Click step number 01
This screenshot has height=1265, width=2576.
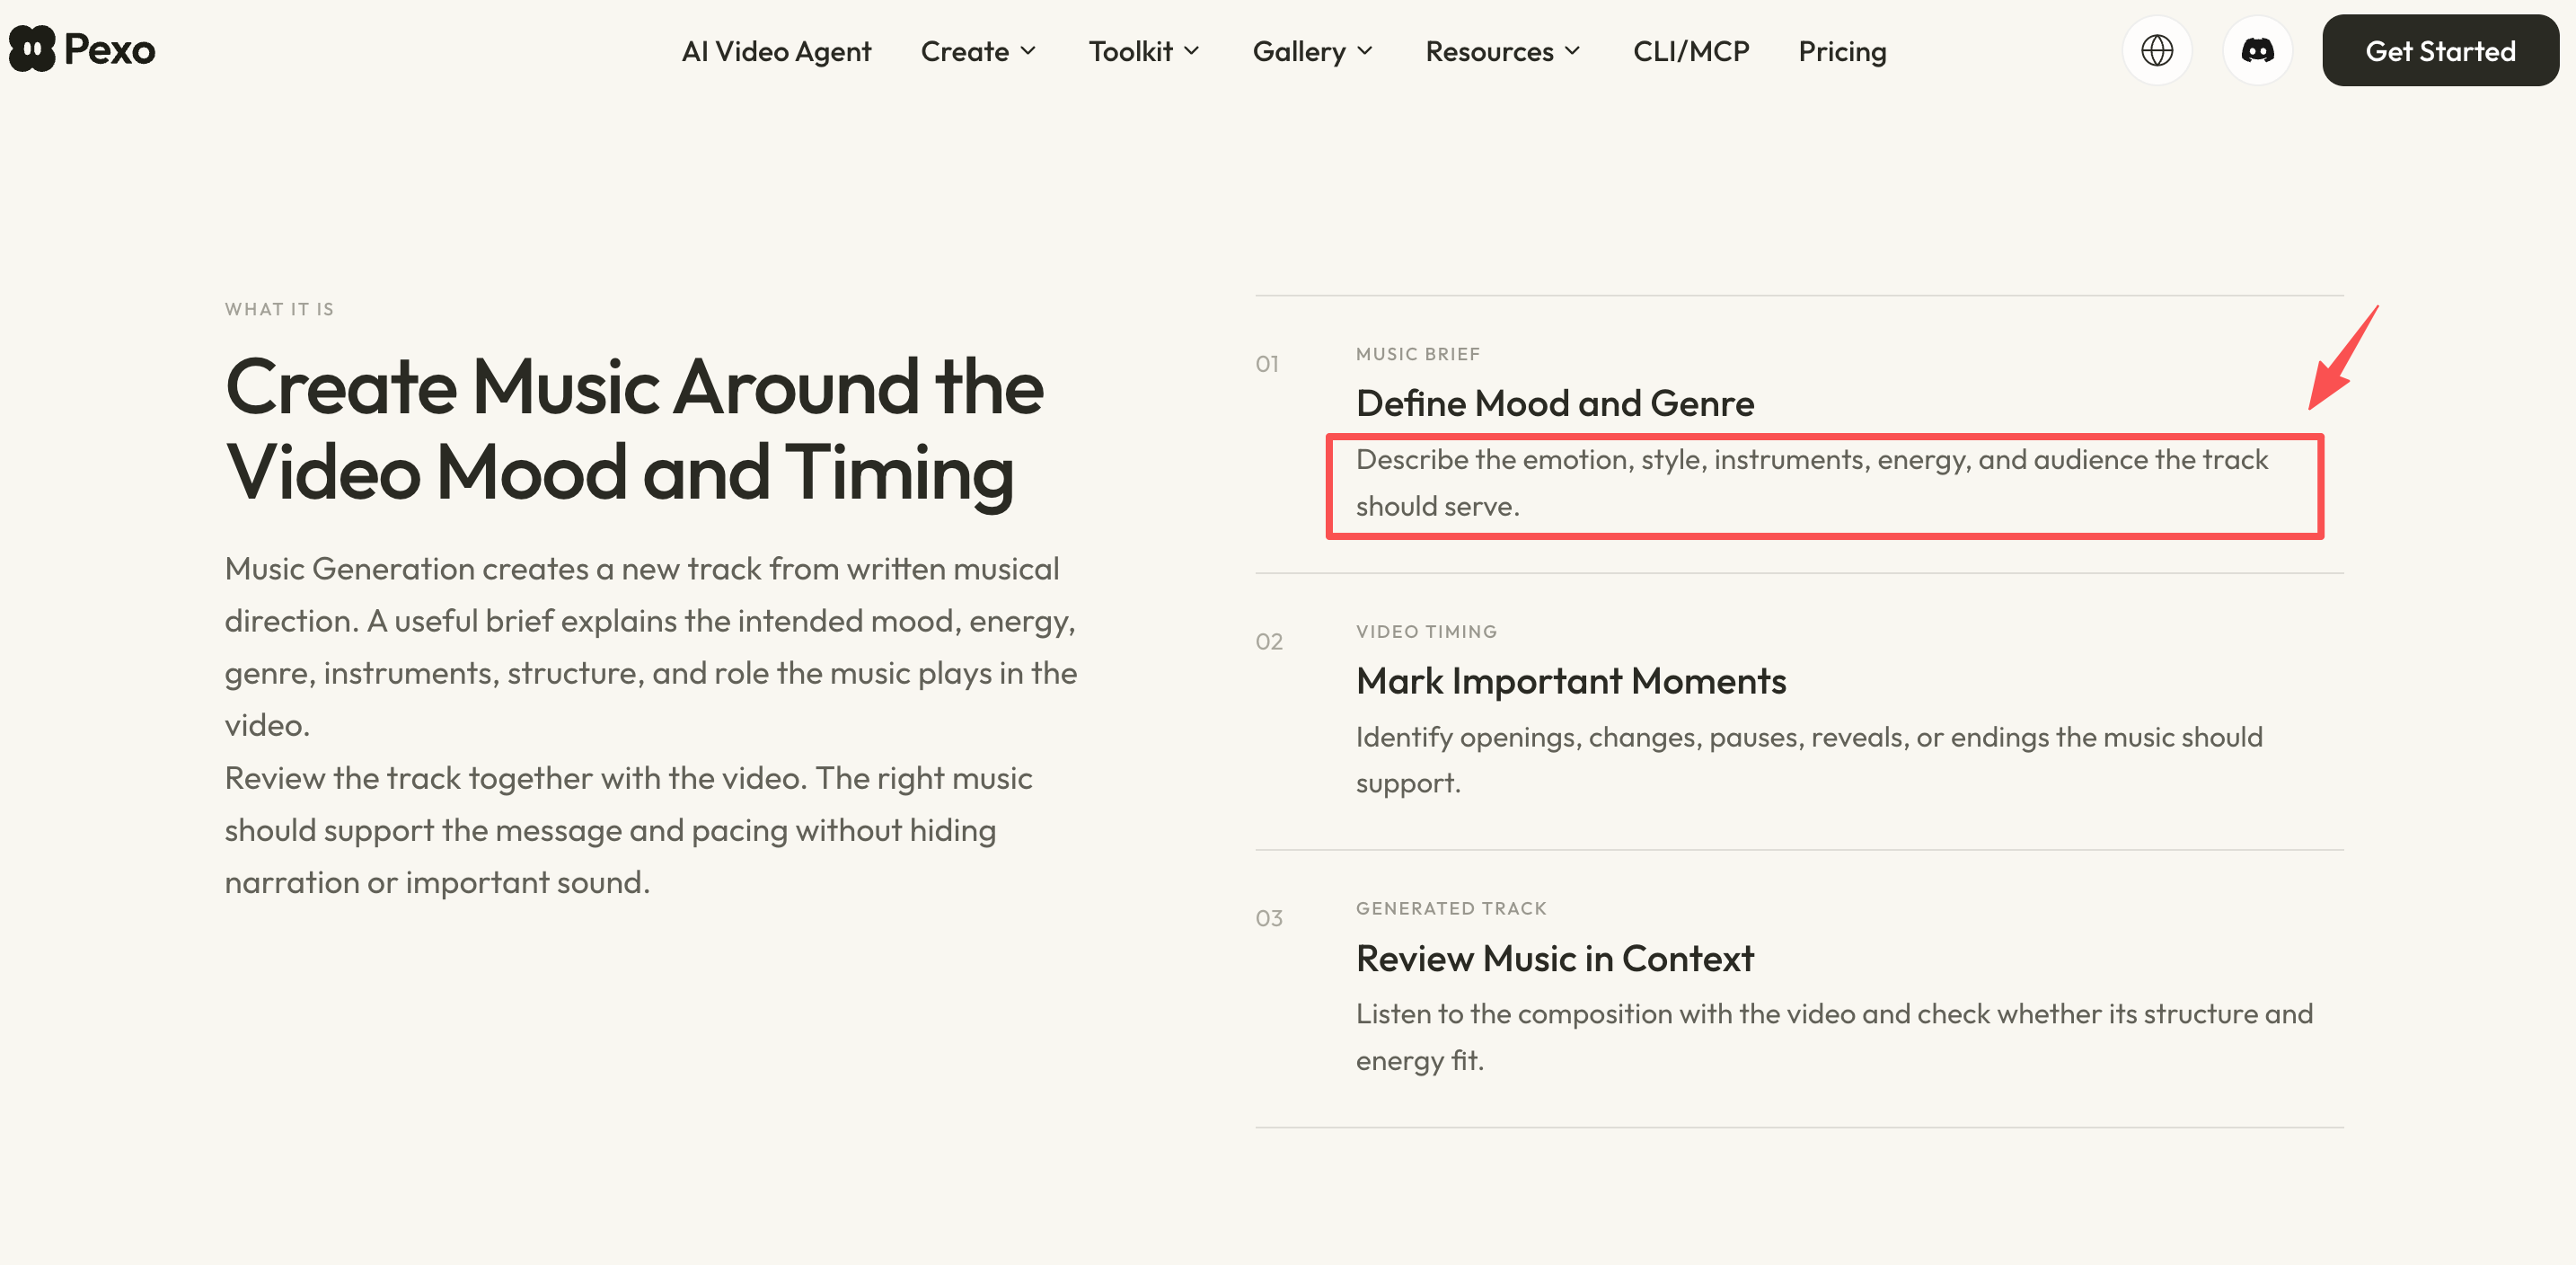point(1267,364)
